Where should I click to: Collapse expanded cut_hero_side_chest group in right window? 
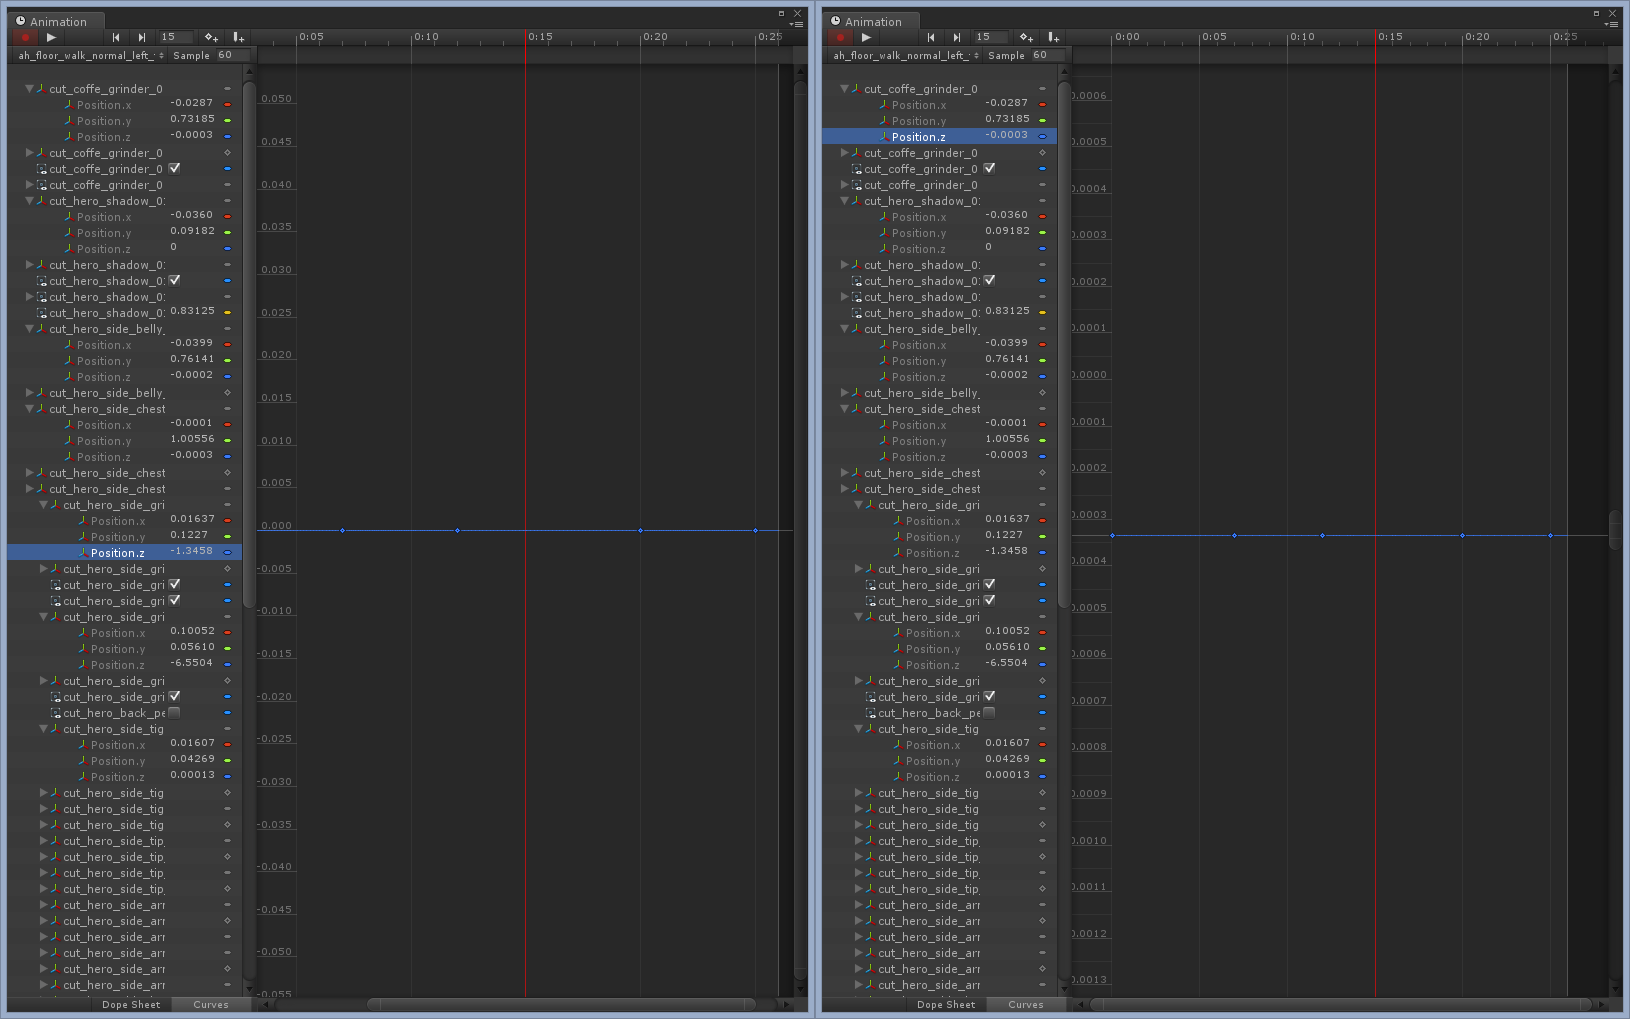click(x=844, y=409)
